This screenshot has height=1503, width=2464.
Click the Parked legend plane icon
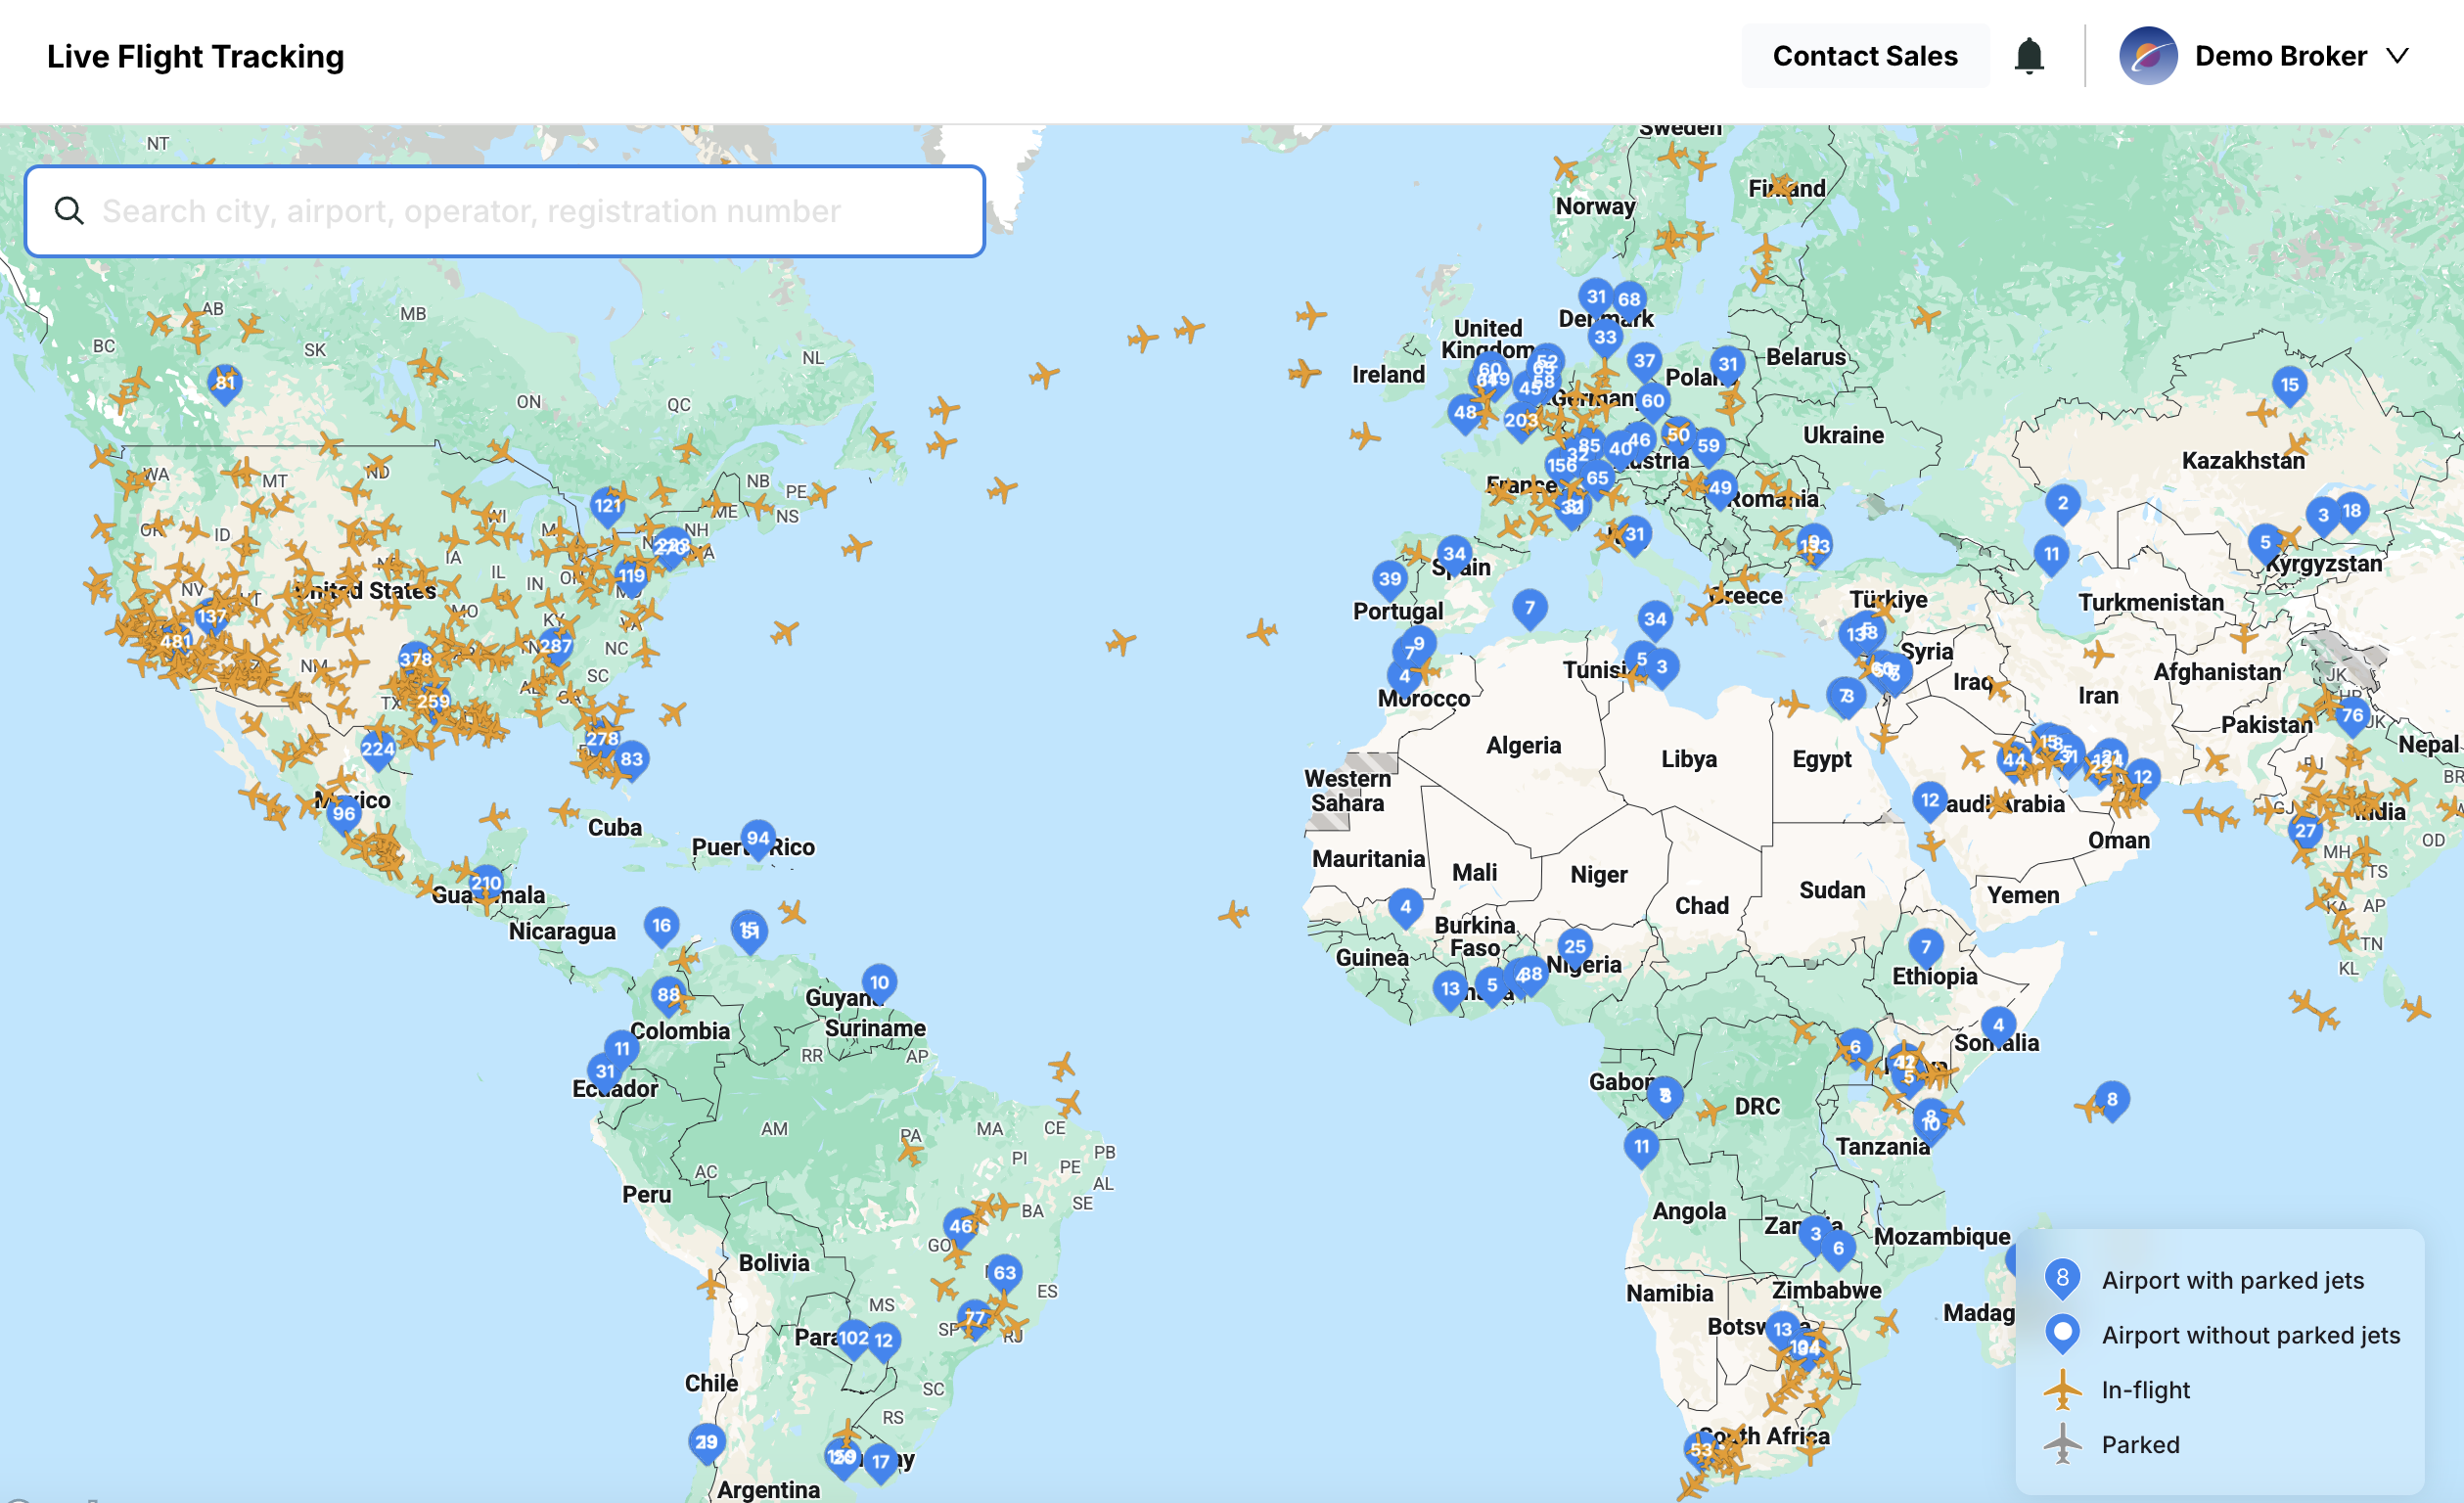point(2062,1445)
